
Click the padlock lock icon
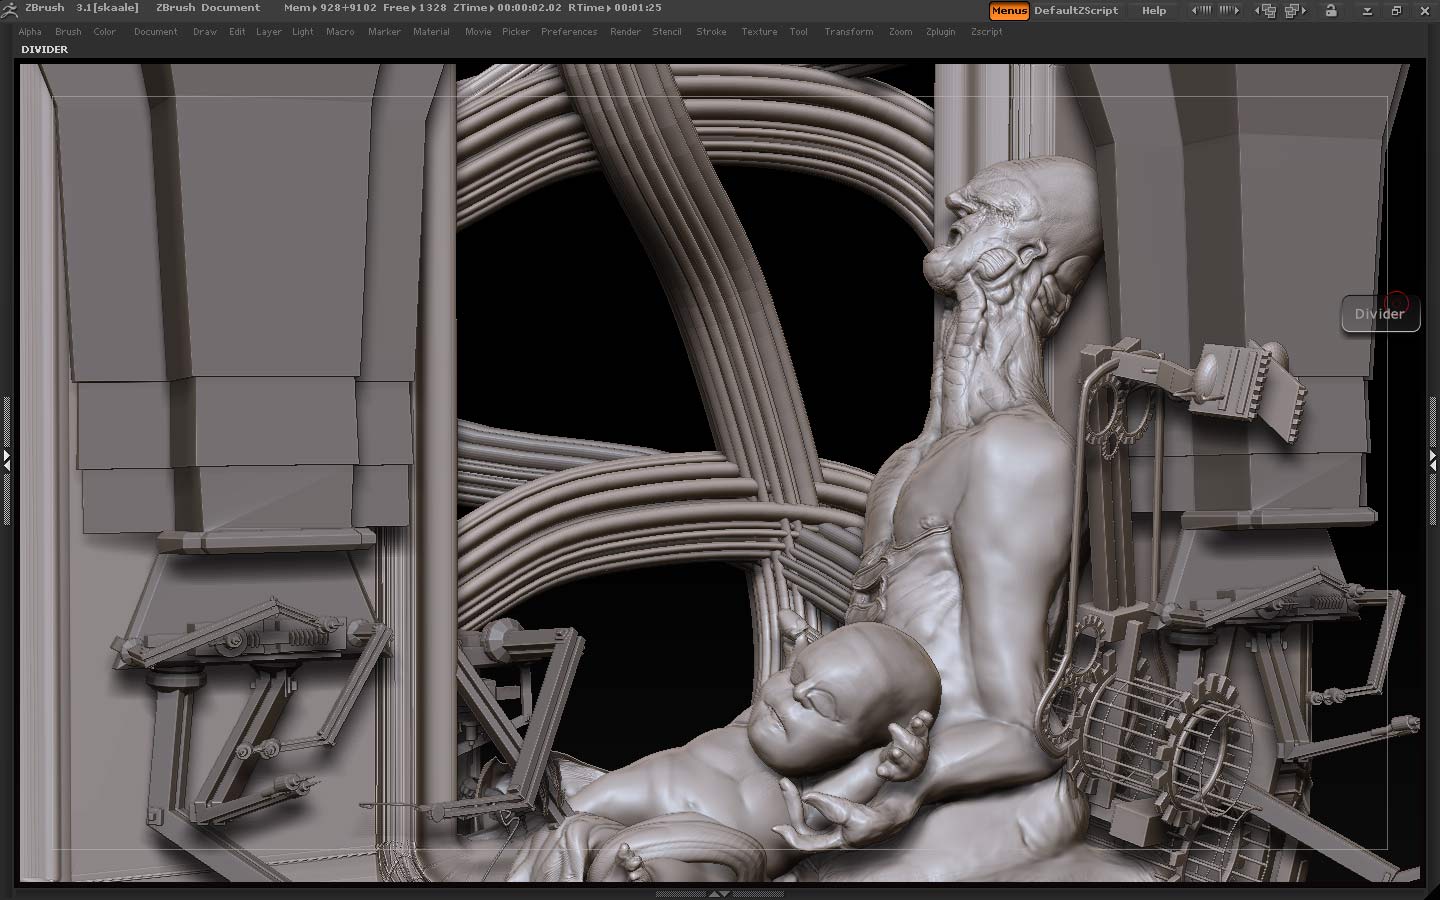click(1331, 10)
